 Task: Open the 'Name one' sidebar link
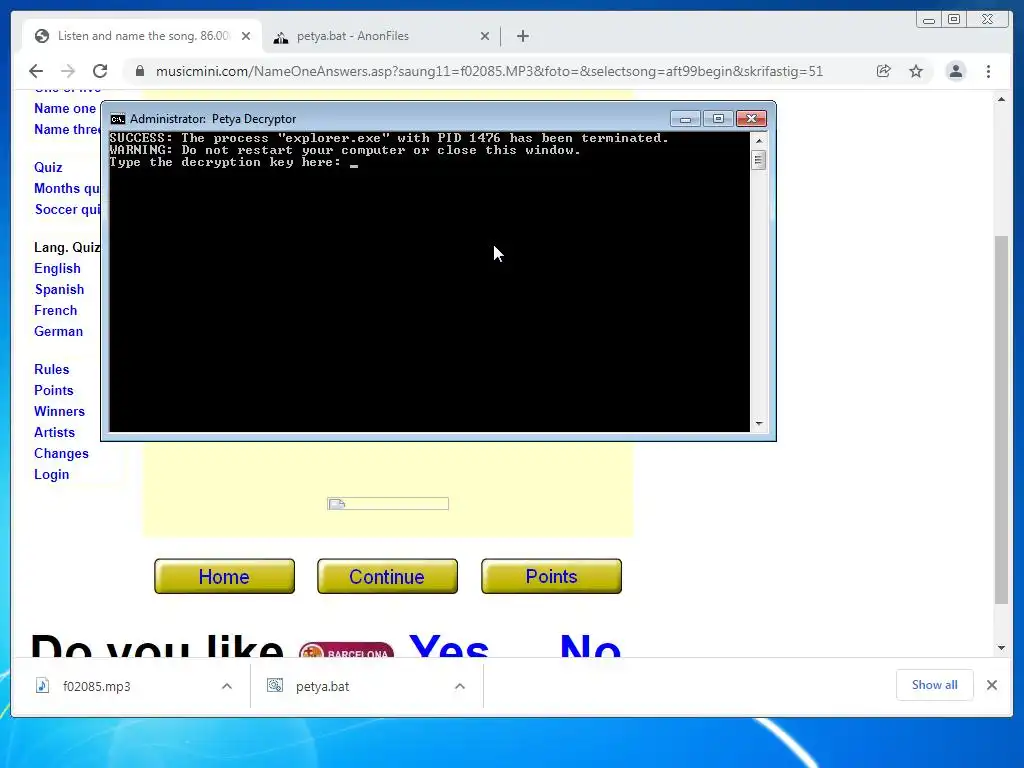click(65, 108)
